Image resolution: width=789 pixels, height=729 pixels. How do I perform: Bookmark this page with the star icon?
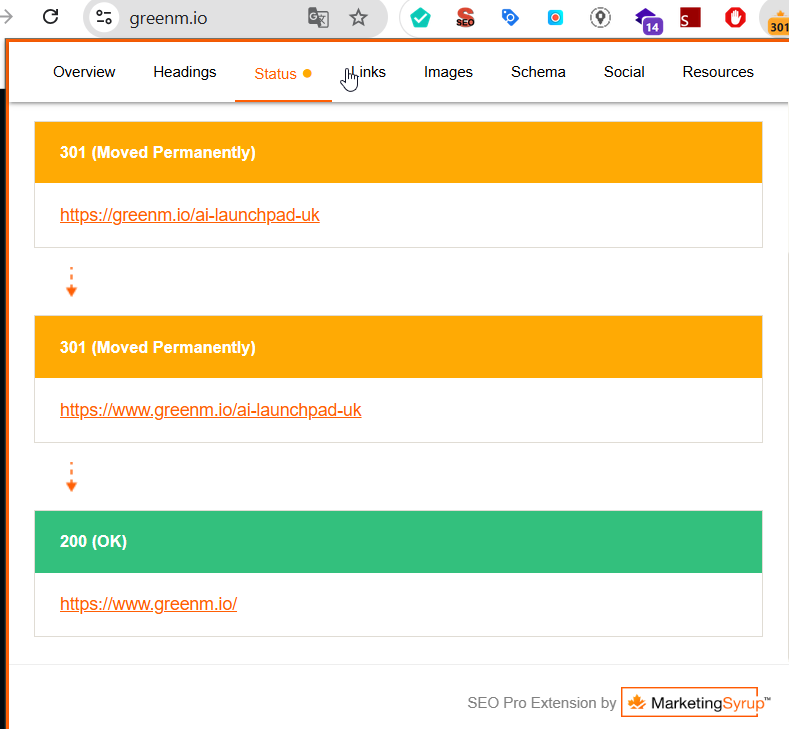click(x=358, y=18)
